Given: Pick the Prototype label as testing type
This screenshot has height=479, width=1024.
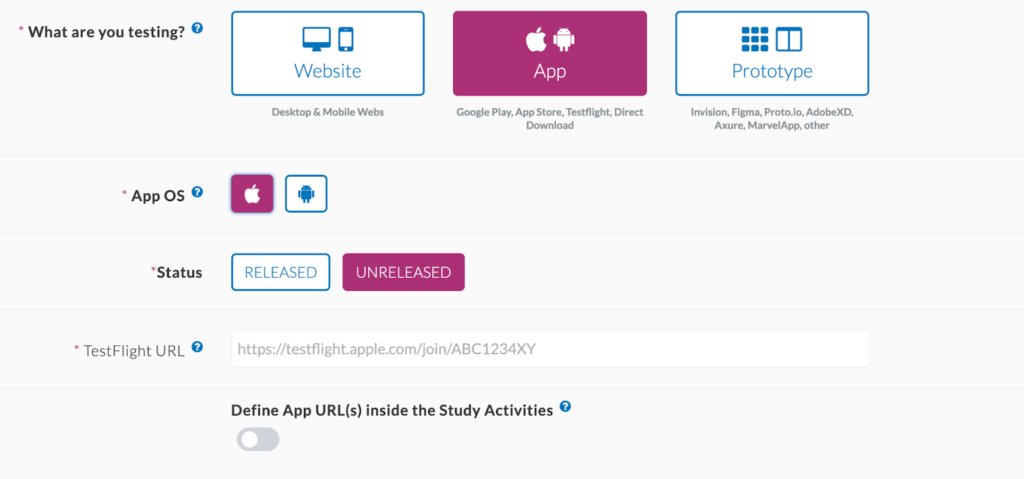Looking at the screenshot, I should pyautogui.click(x=772, y=71).
